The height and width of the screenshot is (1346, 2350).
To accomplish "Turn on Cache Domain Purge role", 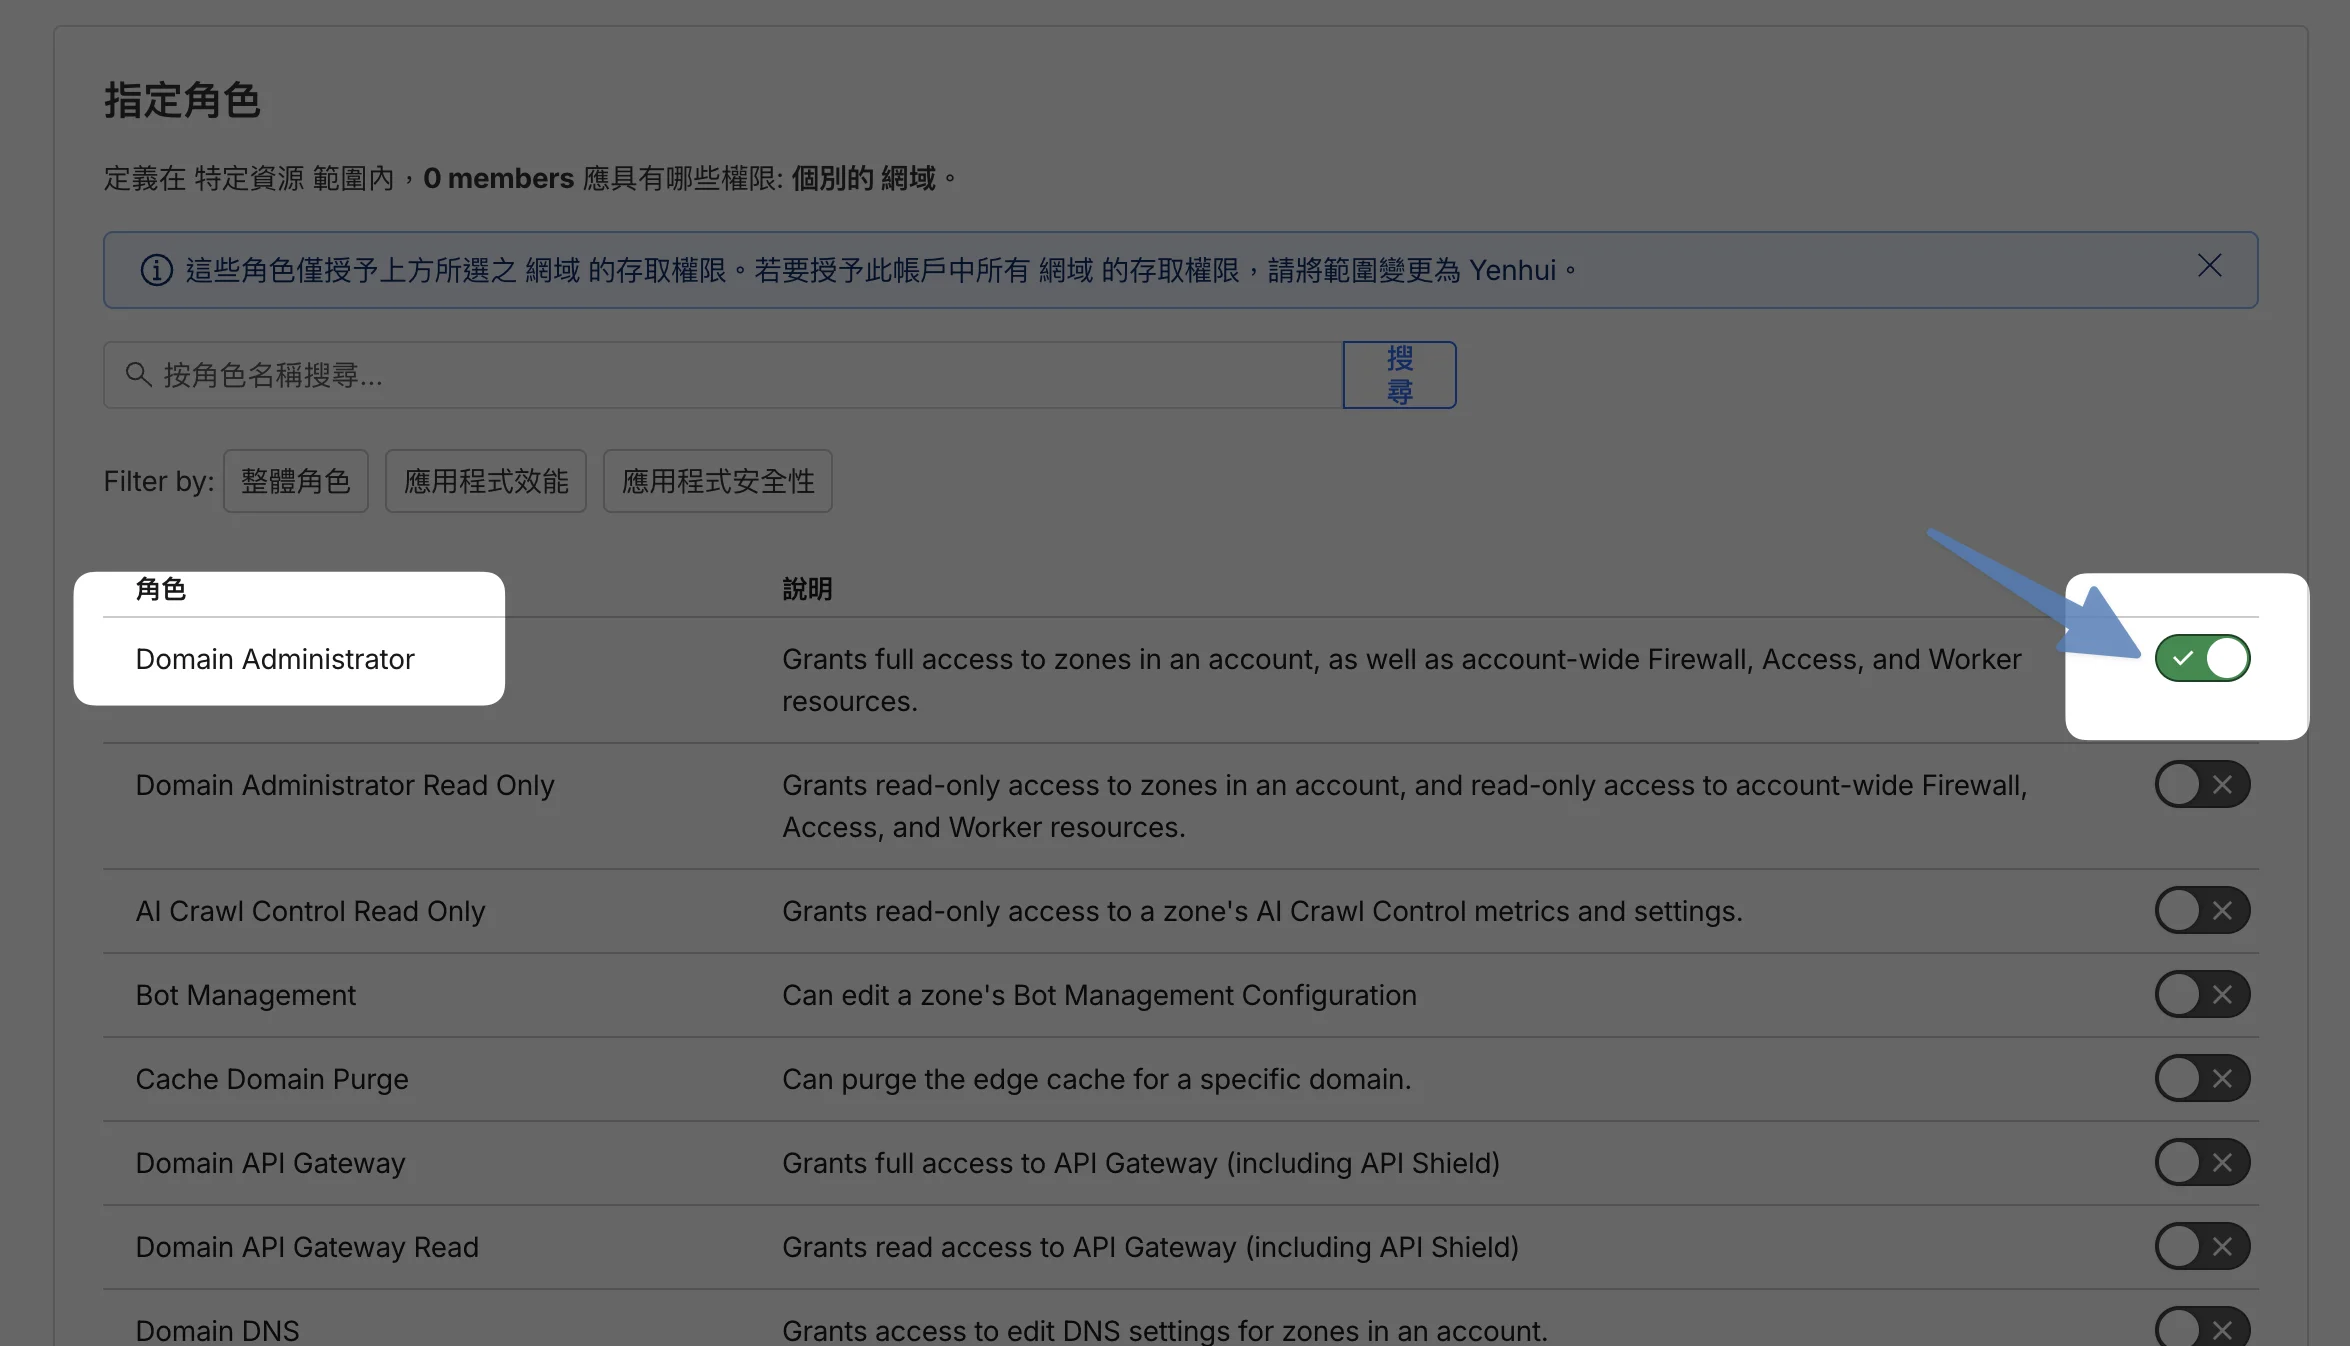I will pos(2201,1078).
